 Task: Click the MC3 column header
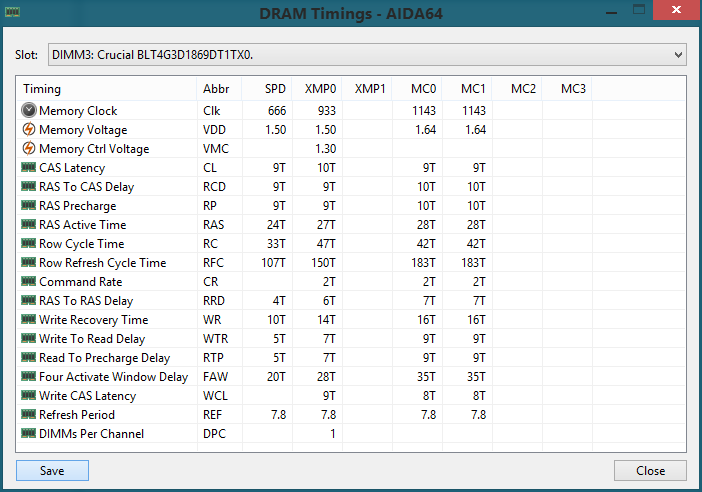568,89
